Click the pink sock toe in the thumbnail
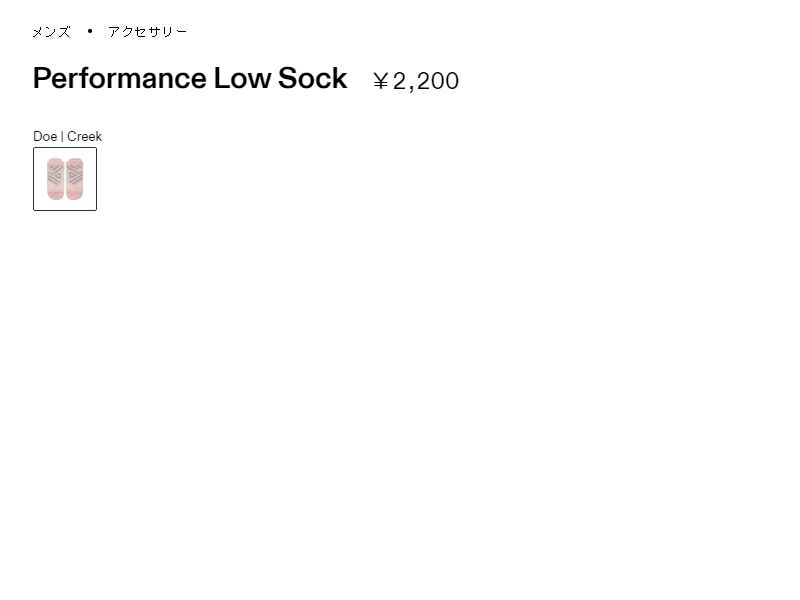This screenshot has height=600, width=800. [x=56, y=192]
